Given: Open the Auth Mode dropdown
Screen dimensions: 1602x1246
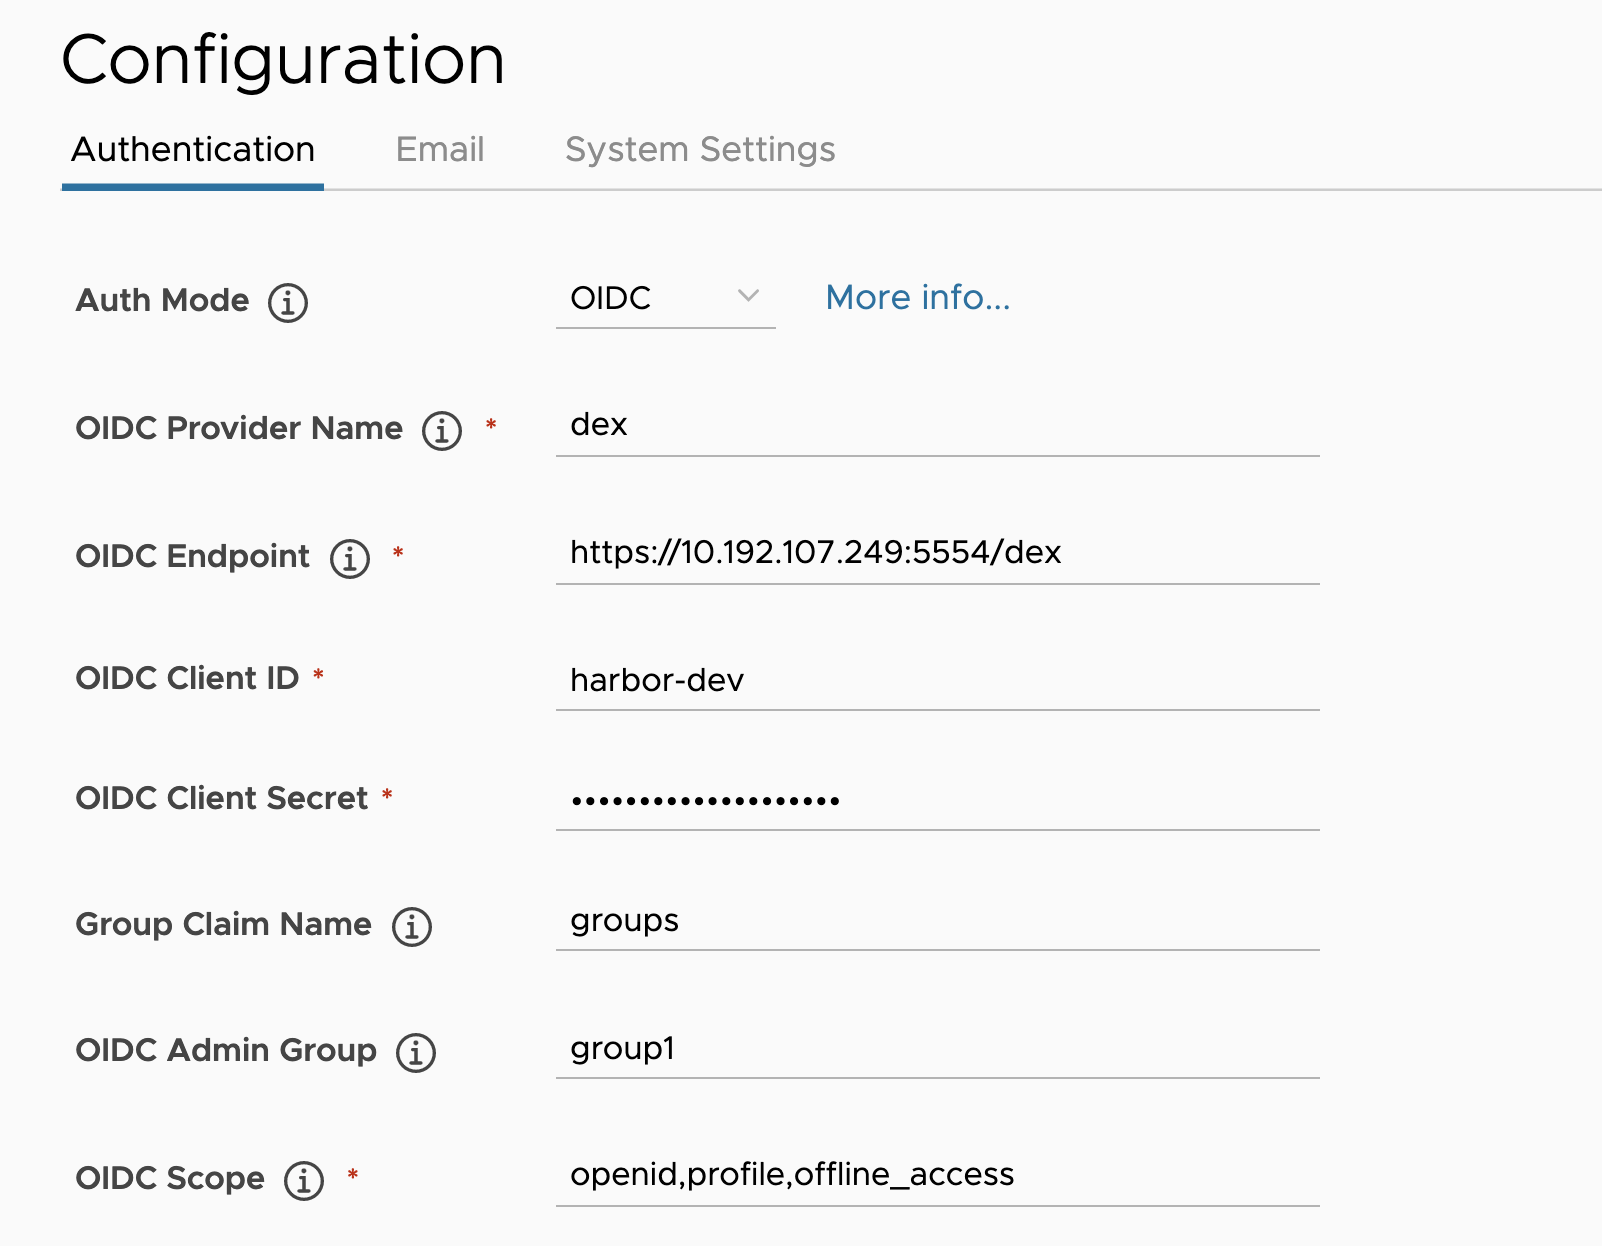Looking at the screenshot, I should [665, 298].
